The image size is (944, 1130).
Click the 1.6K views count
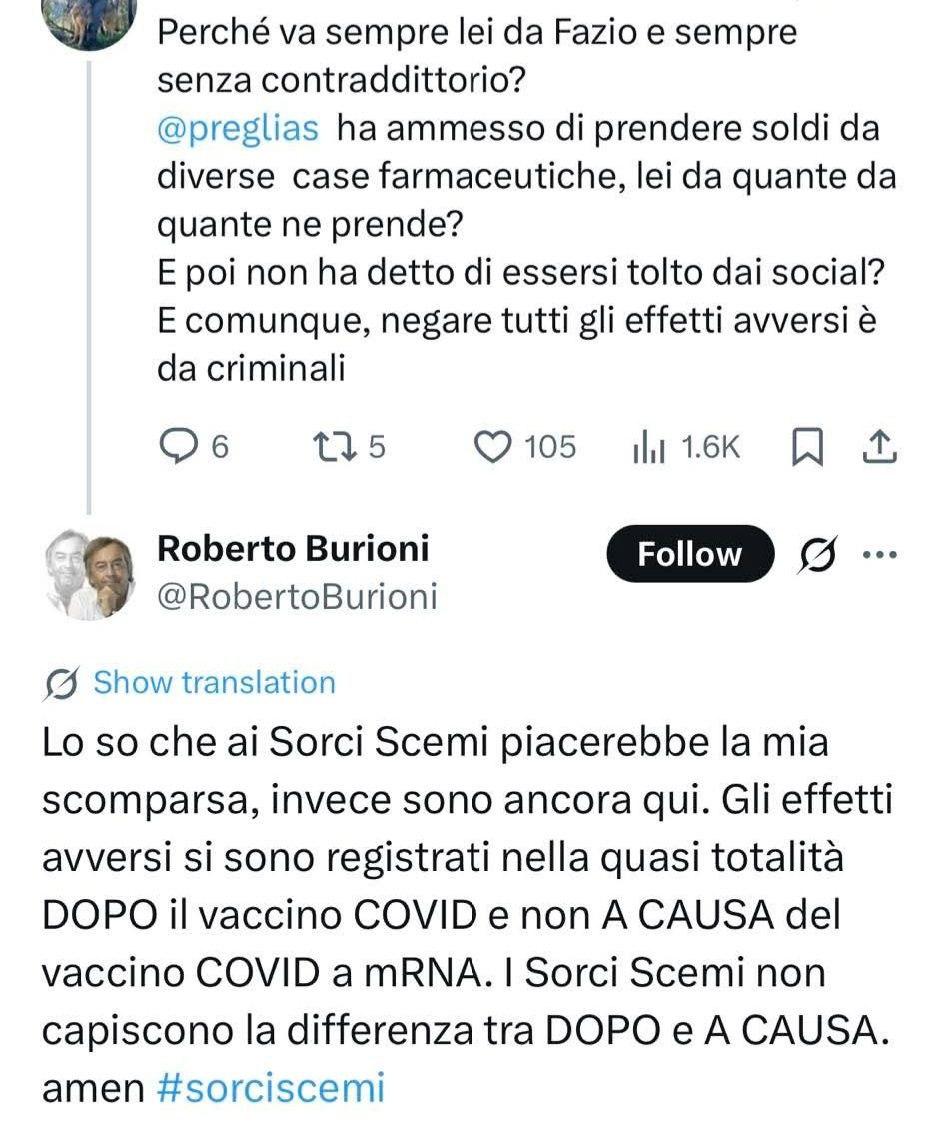click(710, 447)
